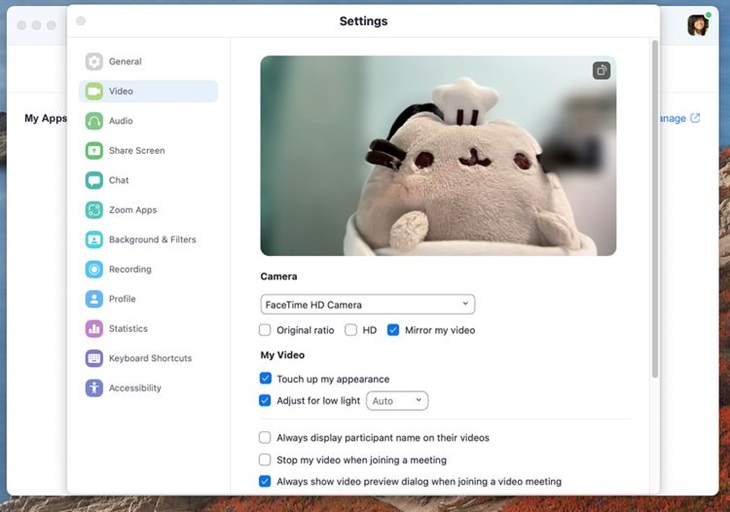
Task: Select the Audio headphones icon
Action: click(x=94, y=121)
